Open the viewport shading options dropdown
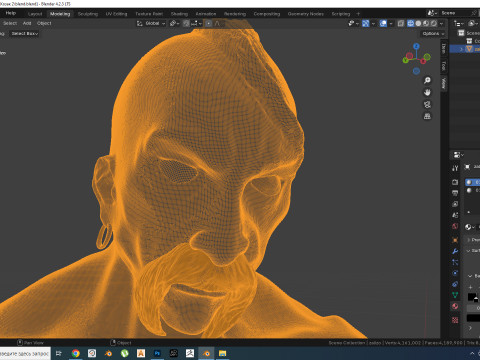 pyautogui.click(x=442, y=23)
